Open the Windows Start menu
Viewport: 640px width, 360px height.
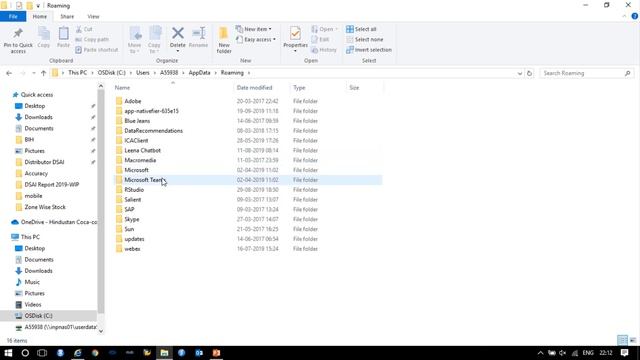click(x=8, y=353)
